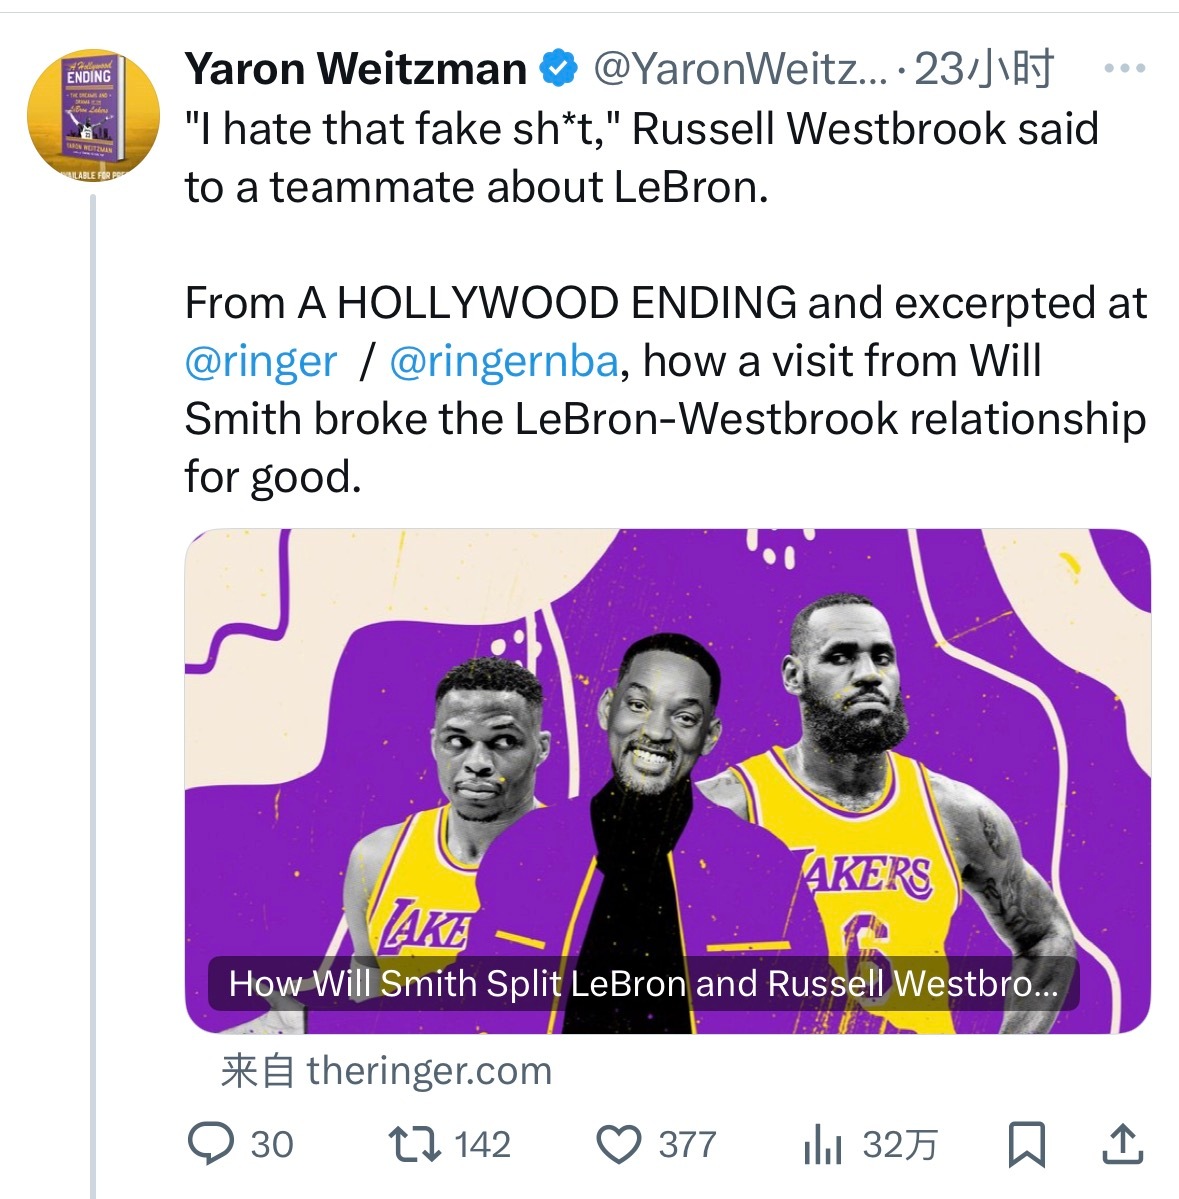The image size is (1179, 1199).
Task: Click the How Will Smith Split headline
Action: (x=643, y=984)
